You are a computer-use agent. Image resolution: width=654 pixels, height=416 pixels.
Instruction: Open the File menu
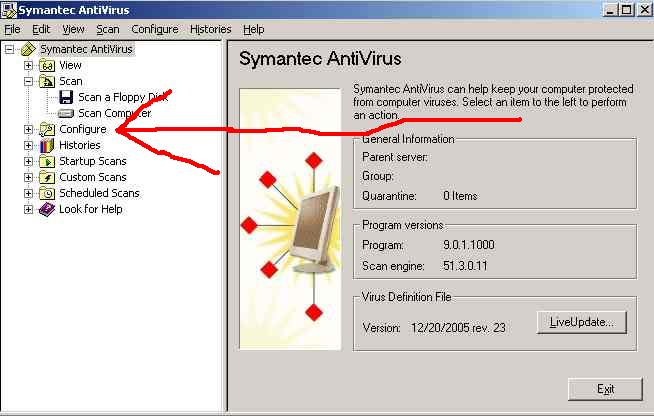[12, 30]
